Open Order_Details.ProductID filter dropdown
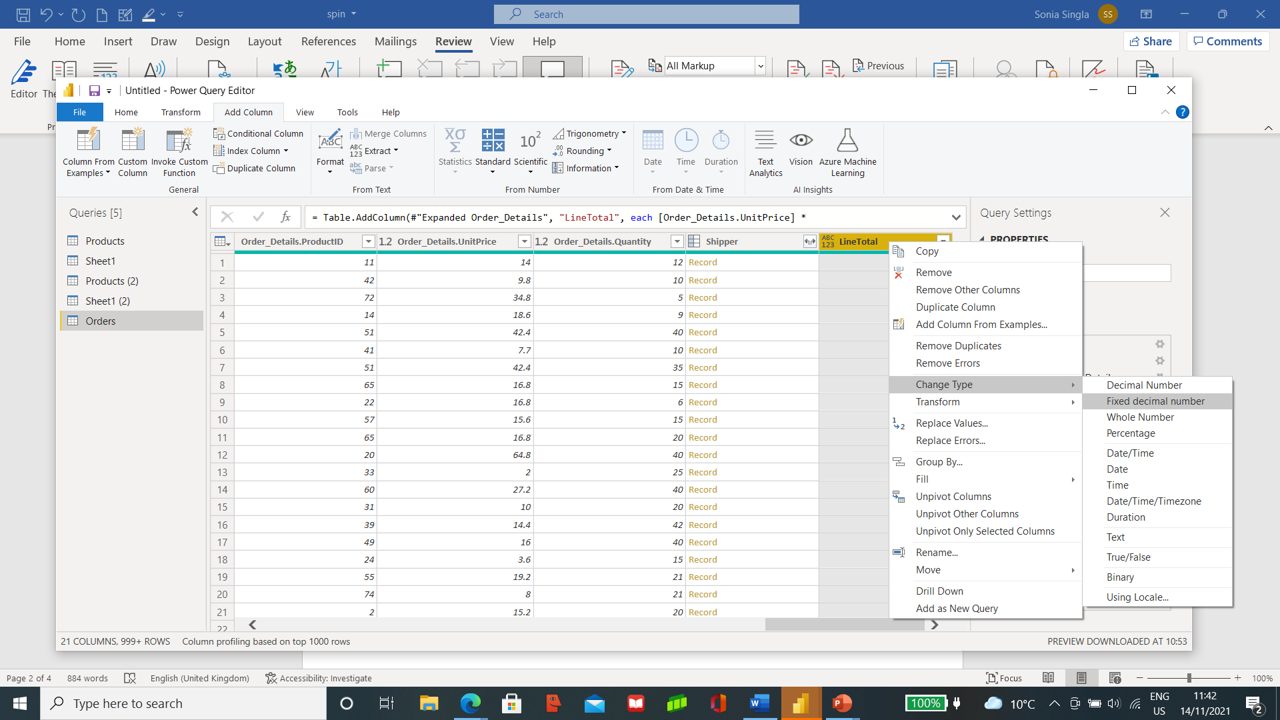The width and height of the screenshot is (1280, 720). 368,242
